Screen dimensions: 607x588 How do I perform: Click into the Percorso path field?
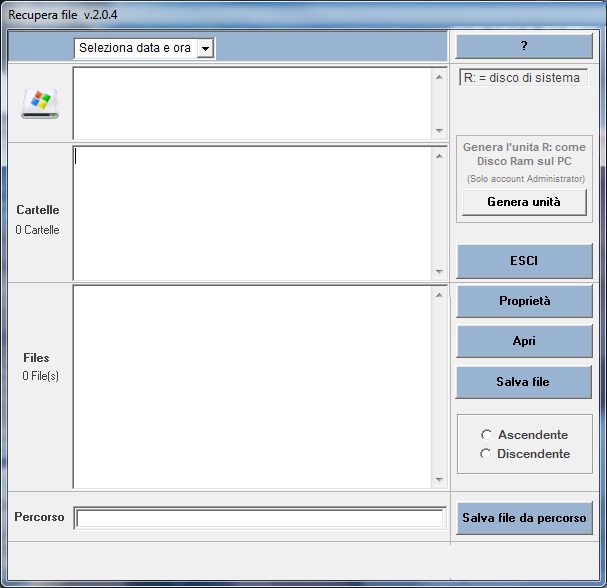[x=259, y=518]
